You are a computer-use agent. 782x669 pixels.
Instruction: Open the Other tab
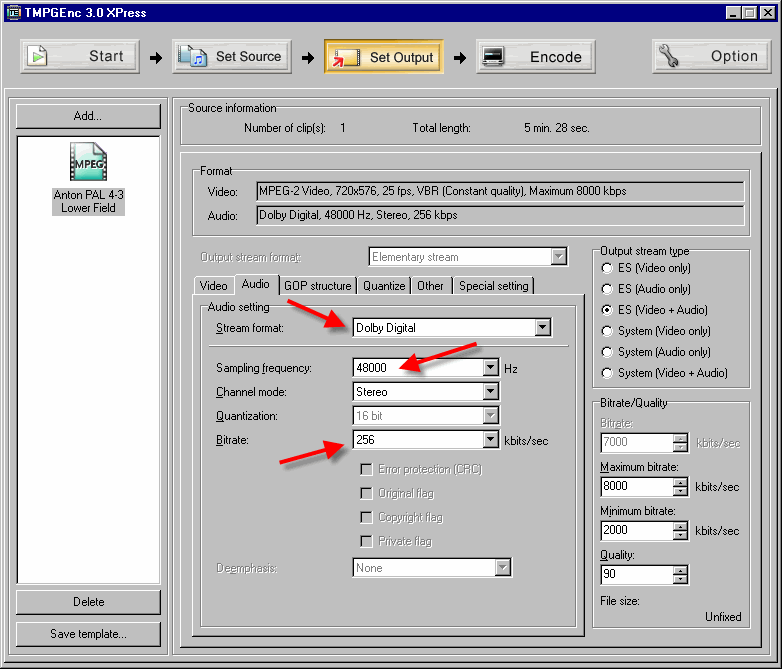[x=430, y=285]
